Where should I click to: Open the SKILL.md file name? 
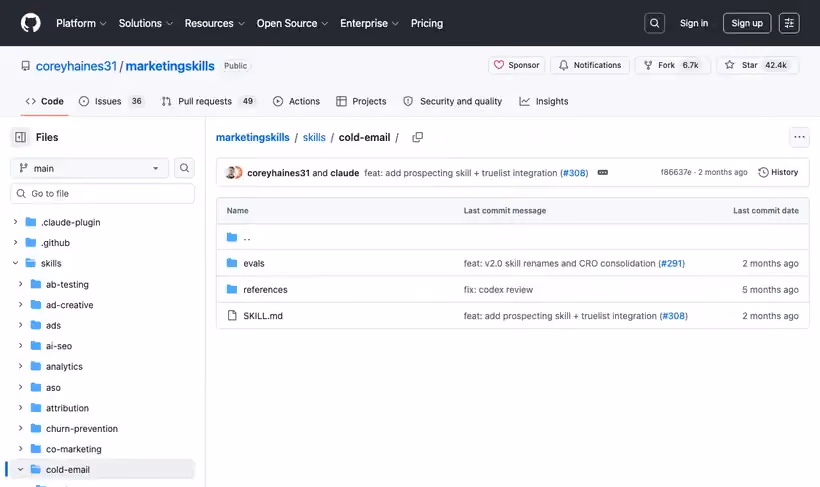[263, 315]
